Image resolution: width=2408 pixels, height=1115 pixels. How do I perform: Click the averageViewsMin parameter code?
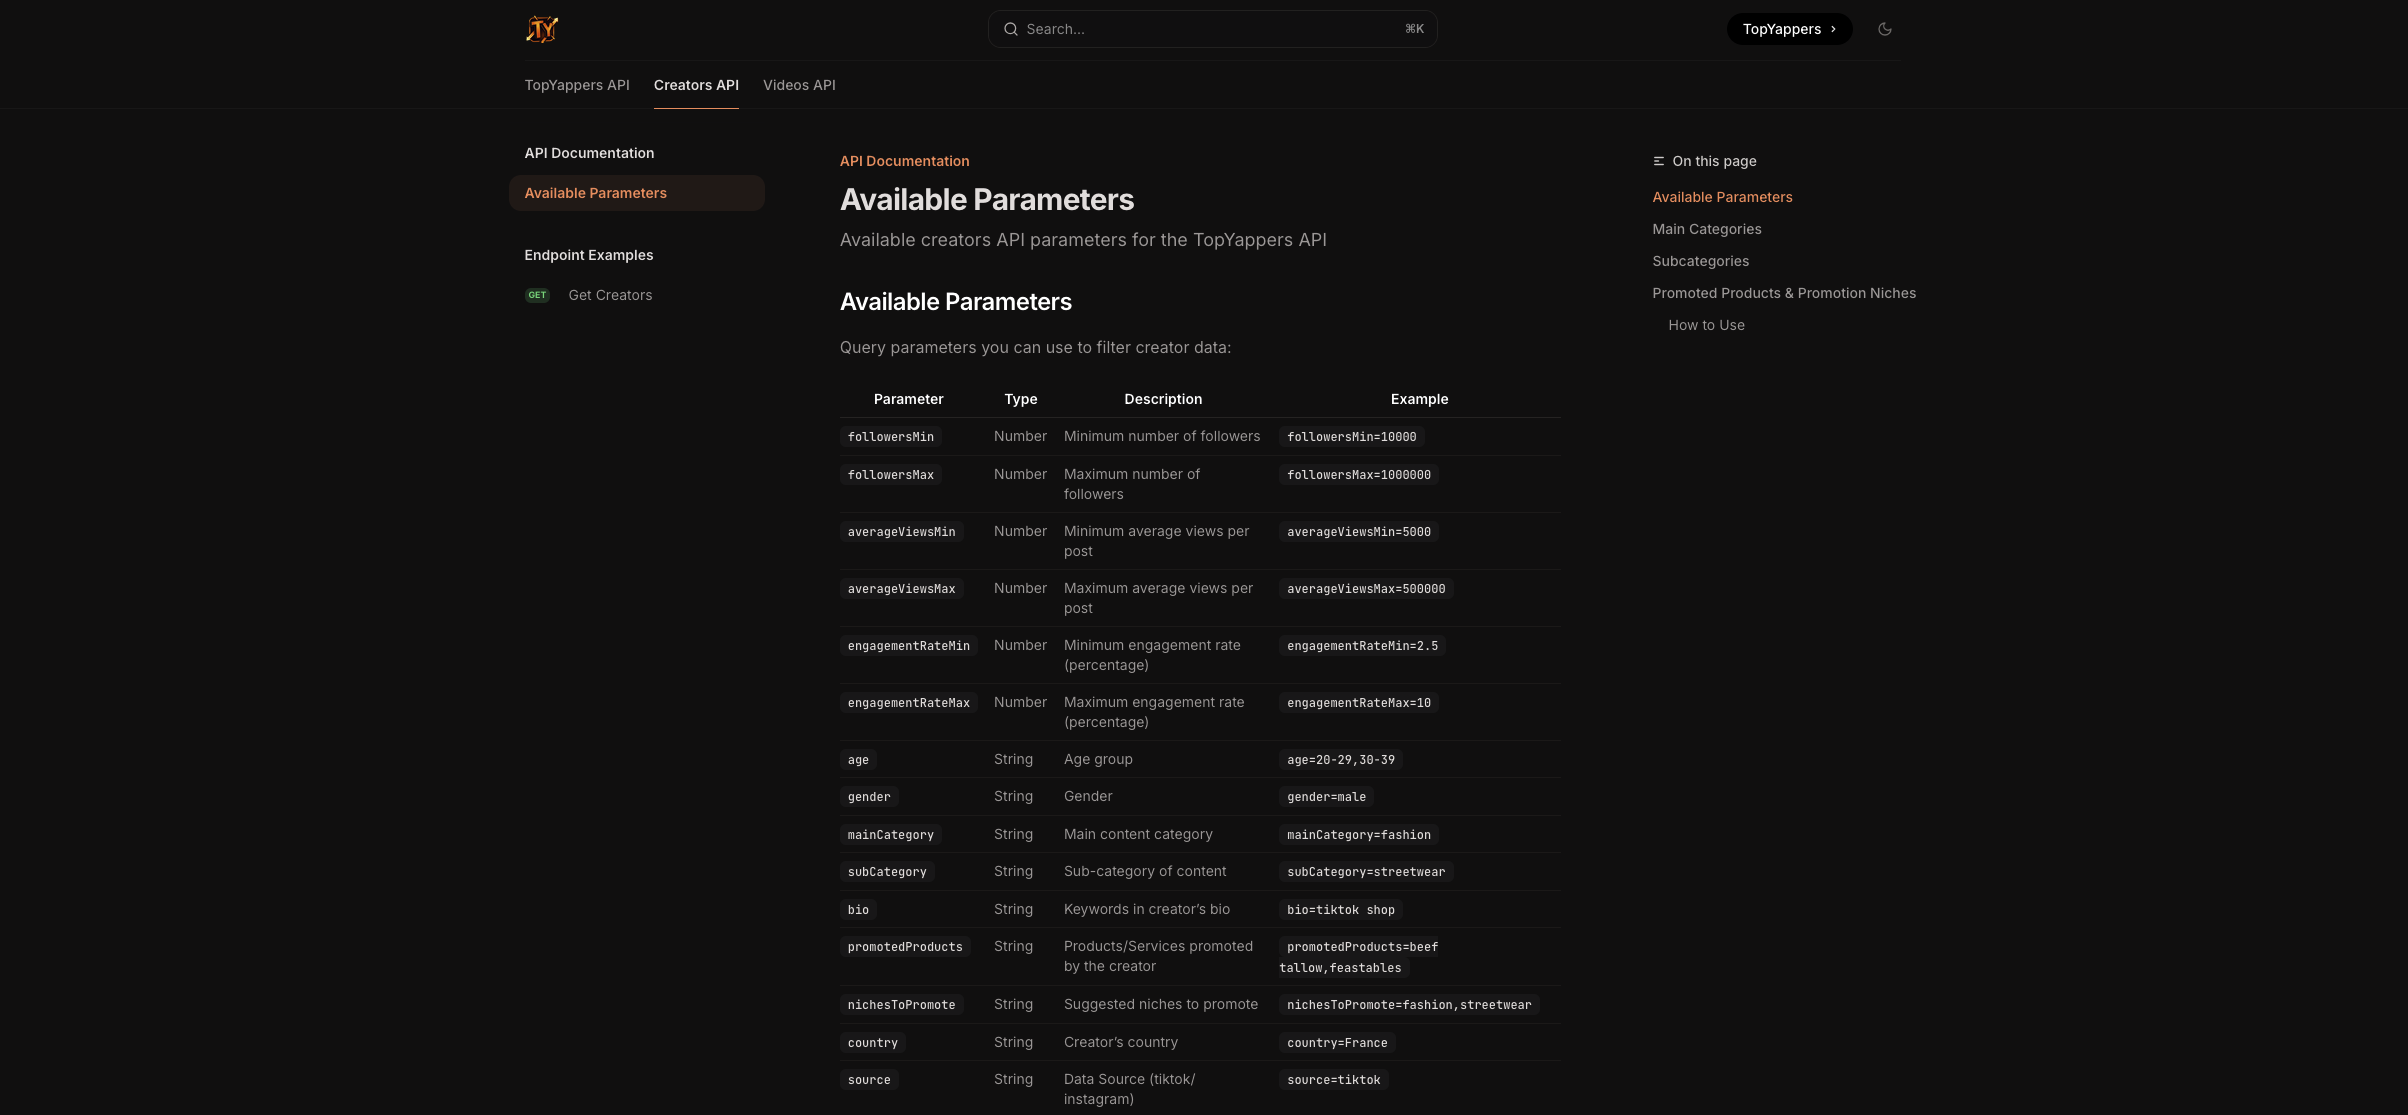901,532
